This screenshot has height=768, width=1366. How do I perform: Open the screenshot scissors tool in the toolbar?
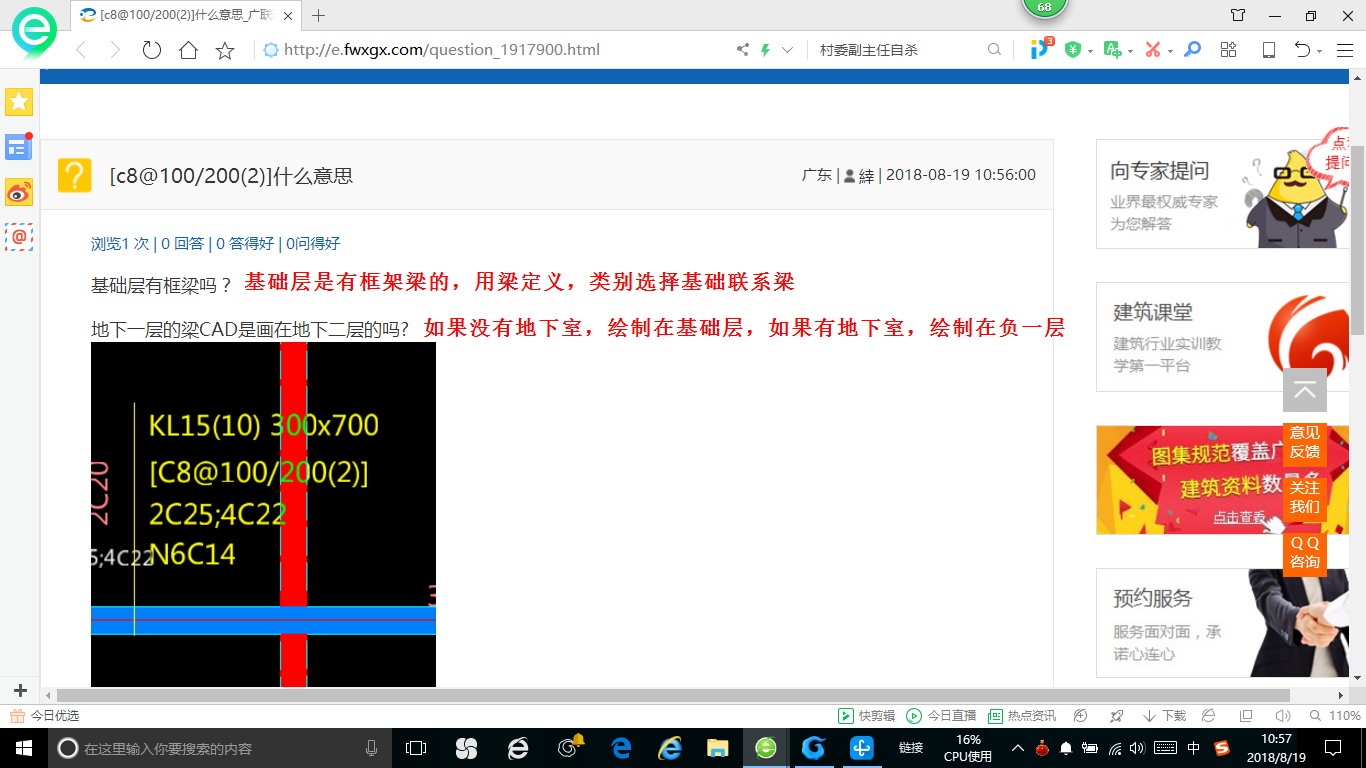[x=1153, y=49]
